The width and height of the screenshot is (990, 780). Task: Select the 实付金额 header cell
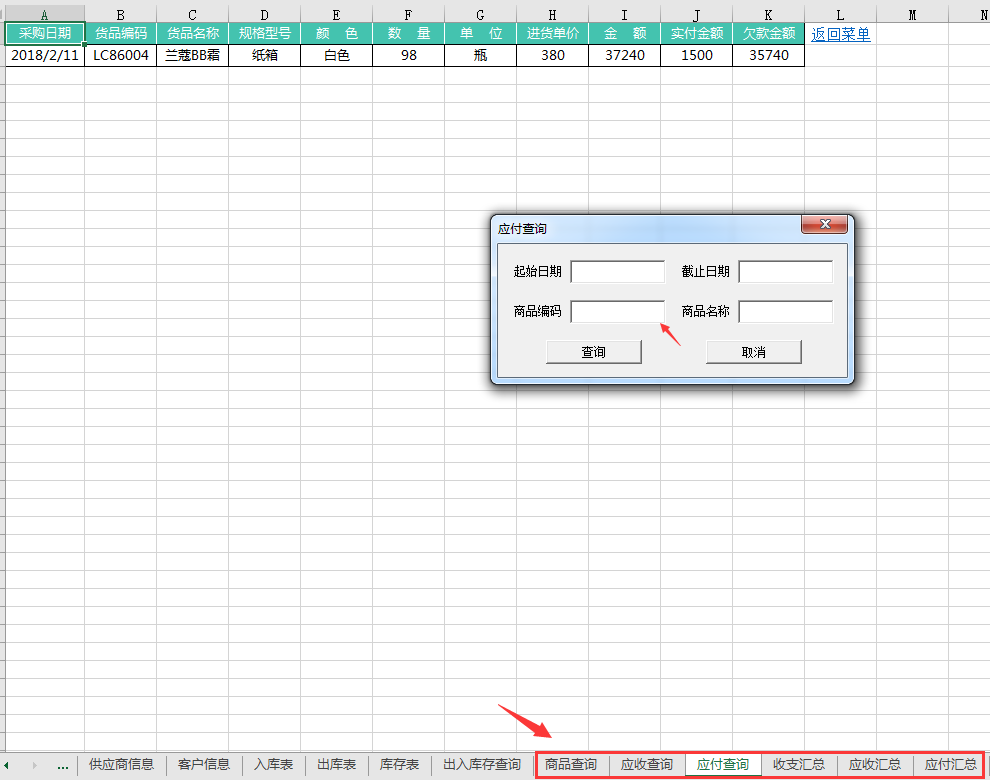(696, 33)
